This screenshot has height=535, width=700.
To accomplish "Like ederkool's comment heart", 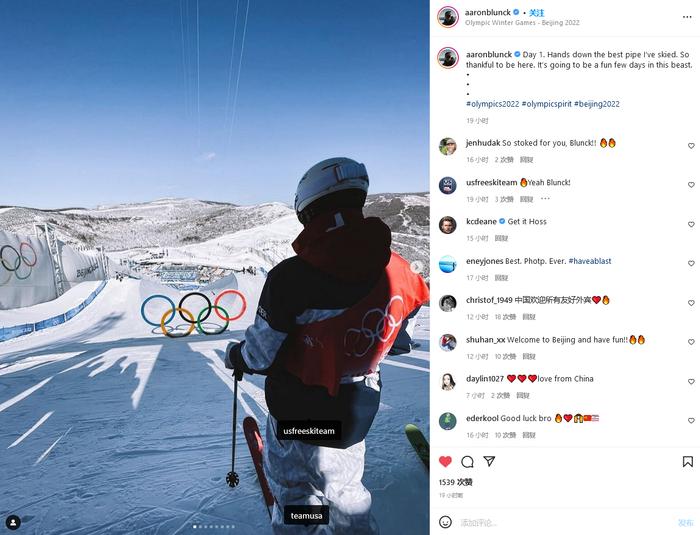I will click(x=691, y=421).
